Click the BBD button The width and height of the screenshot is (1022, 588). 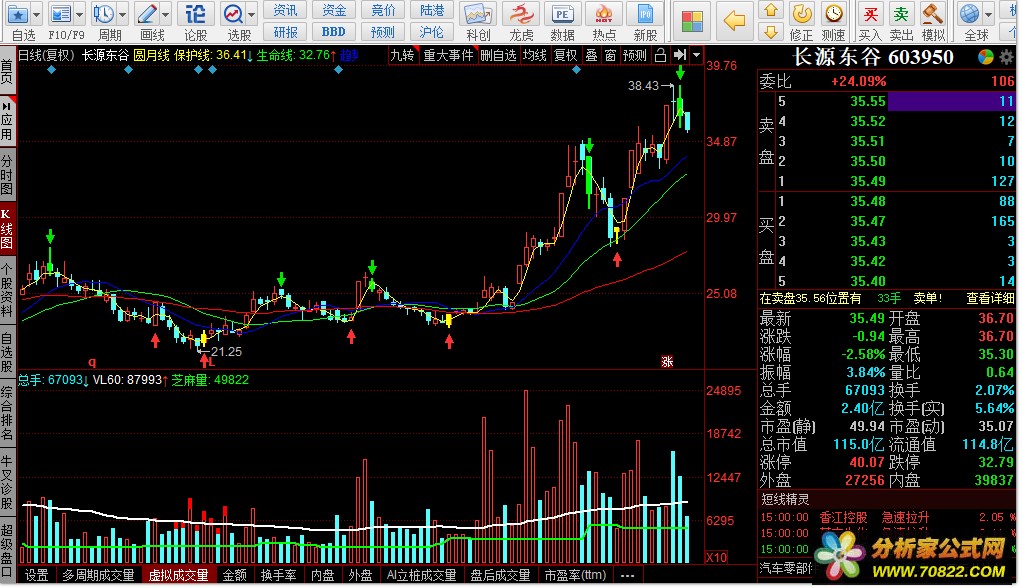pyautogui.click(x=334, y=31)
